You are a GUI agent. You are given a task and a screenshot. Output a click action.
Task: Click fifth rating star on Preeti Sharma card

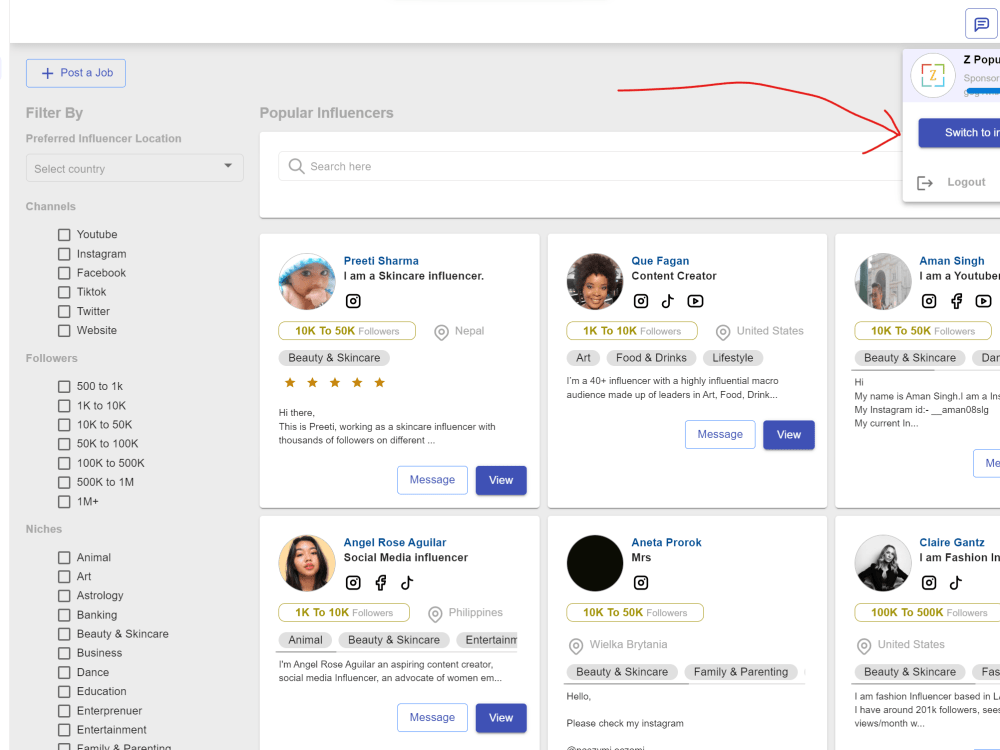click(x=379, y=383)
